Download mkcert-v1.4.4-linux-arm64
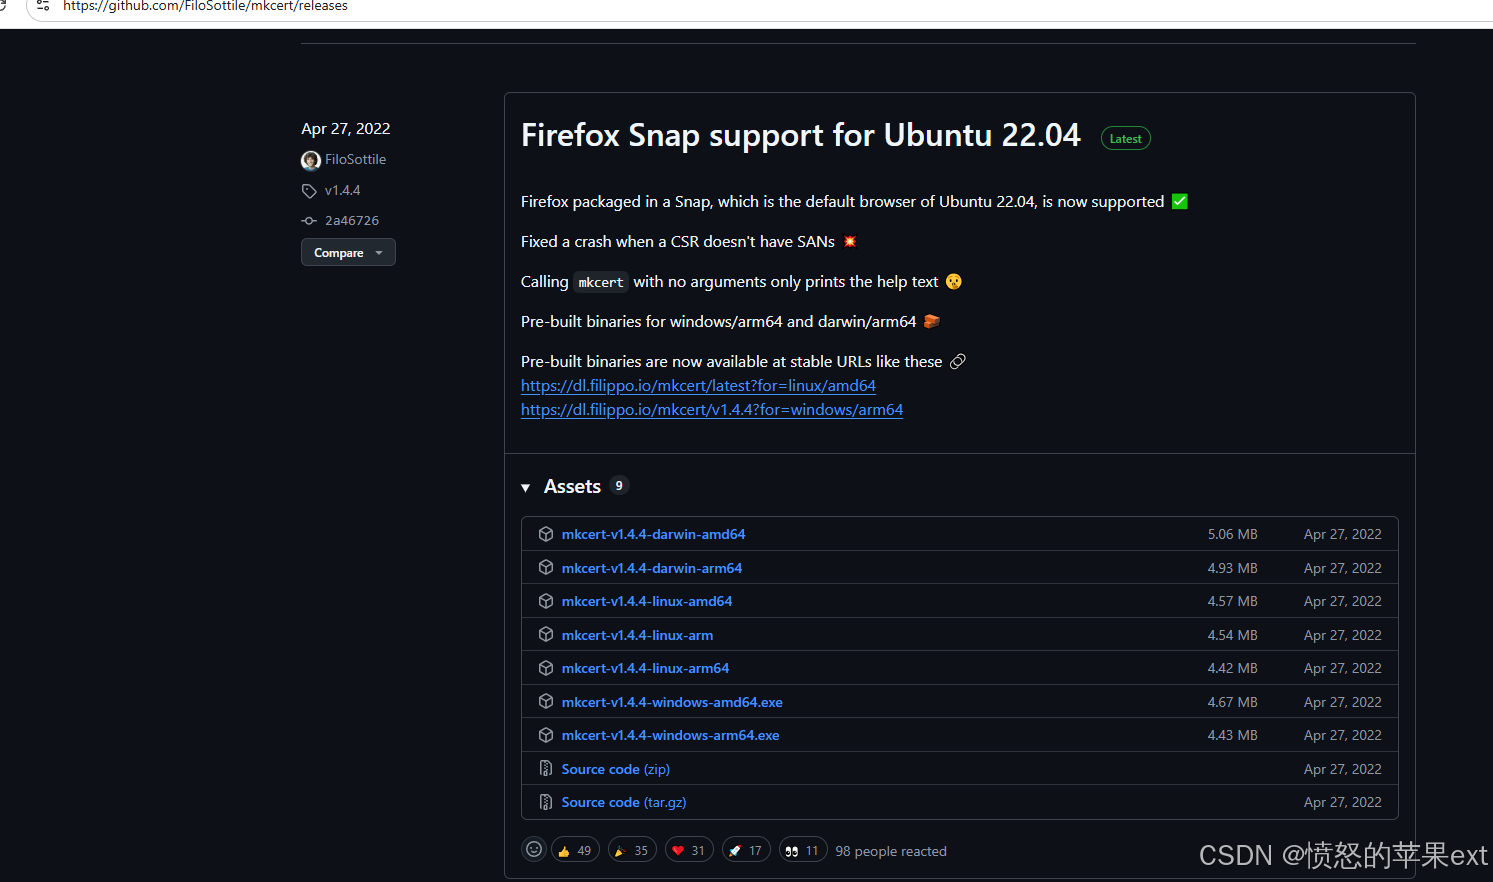Image resolution: width=1493 pixels, height=882 pixels. click(x=645, y=668)
